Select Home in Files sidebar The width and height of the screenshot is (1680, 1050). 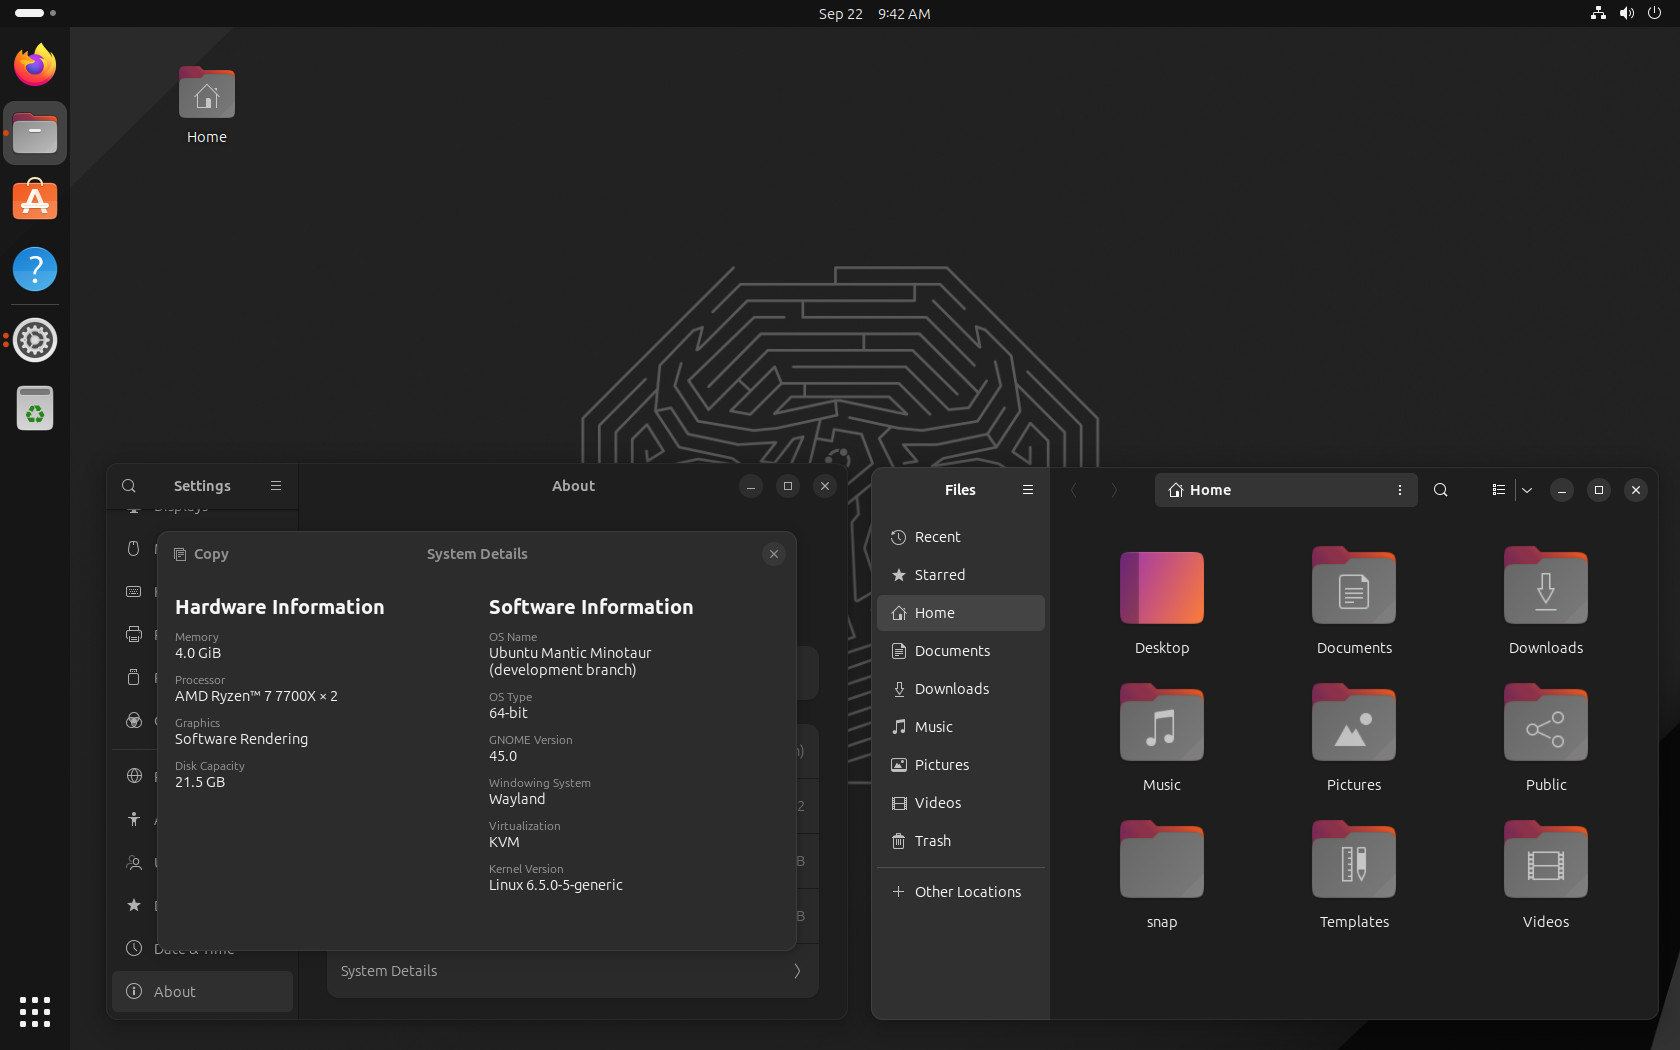961,613
